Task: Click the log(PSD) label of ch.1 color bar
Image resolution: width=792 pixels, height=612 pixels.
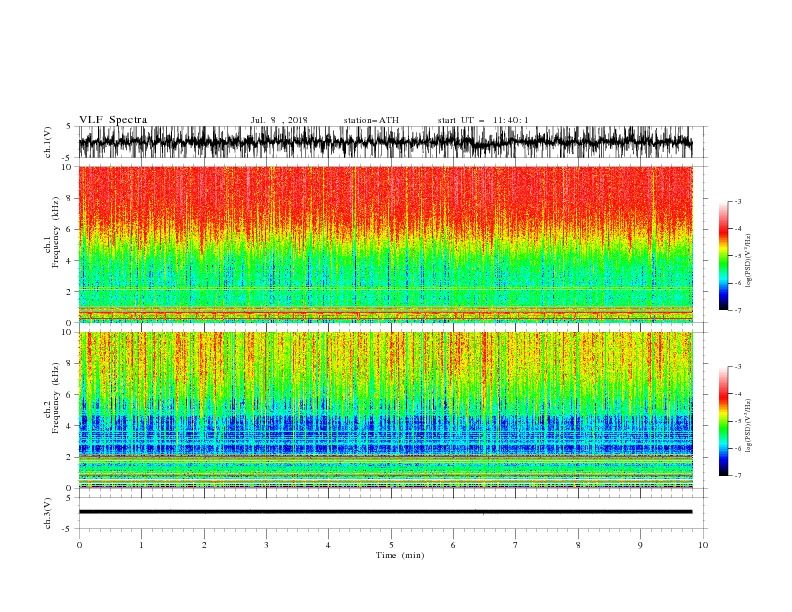Action: (748, 261)
